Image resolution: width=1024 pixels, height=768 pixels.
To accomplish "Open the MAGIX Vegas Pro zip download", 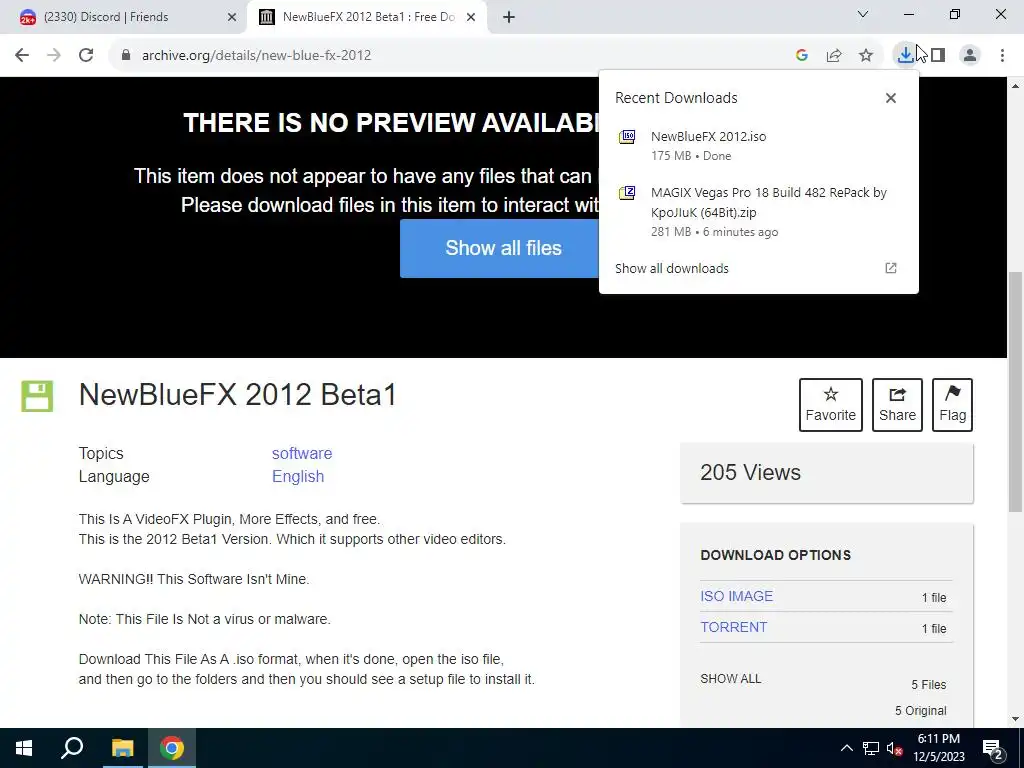I will 758,212.
